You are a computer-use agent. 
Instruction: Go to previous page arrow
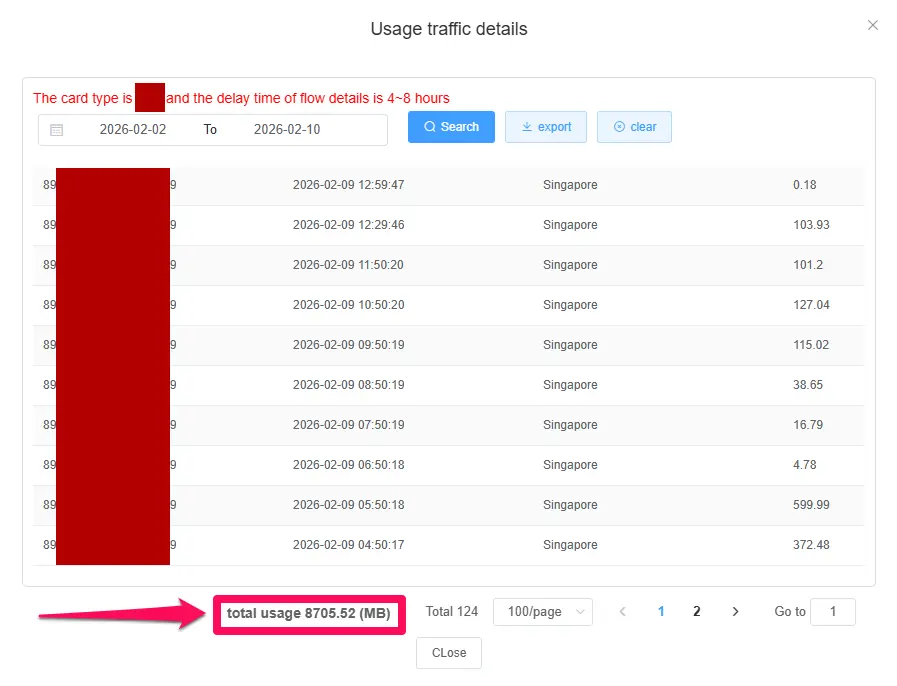point(623,612)
